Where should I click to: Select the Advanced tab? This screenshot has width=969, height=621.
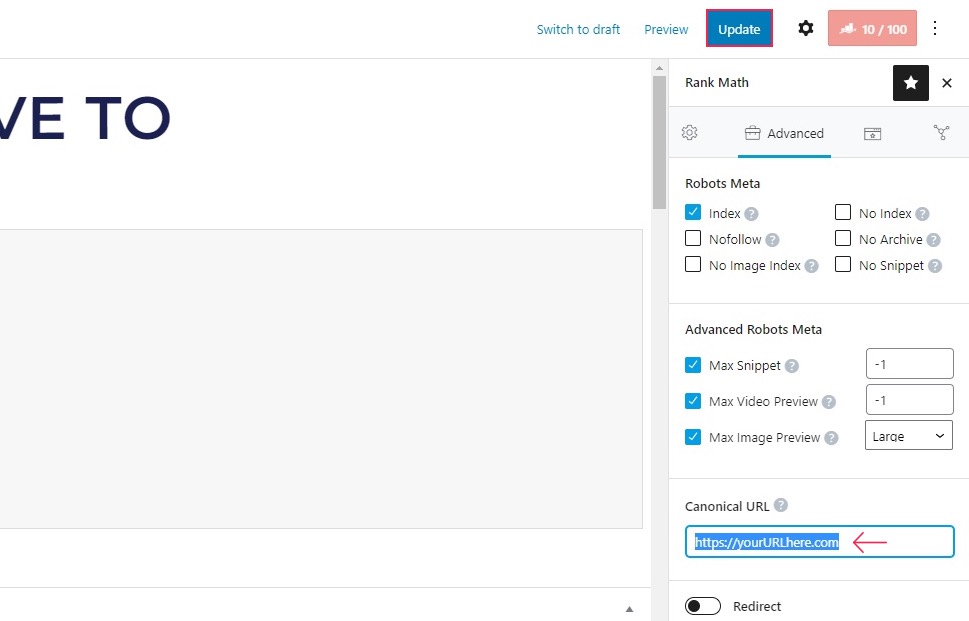click(784, 133)
